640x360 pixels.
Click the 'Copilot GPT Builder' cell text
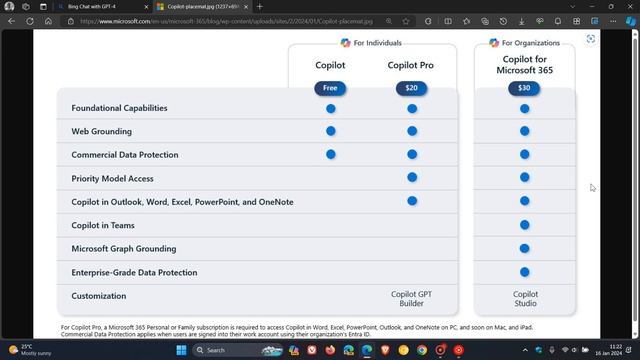pyautogui.click(x=411, y=299)
